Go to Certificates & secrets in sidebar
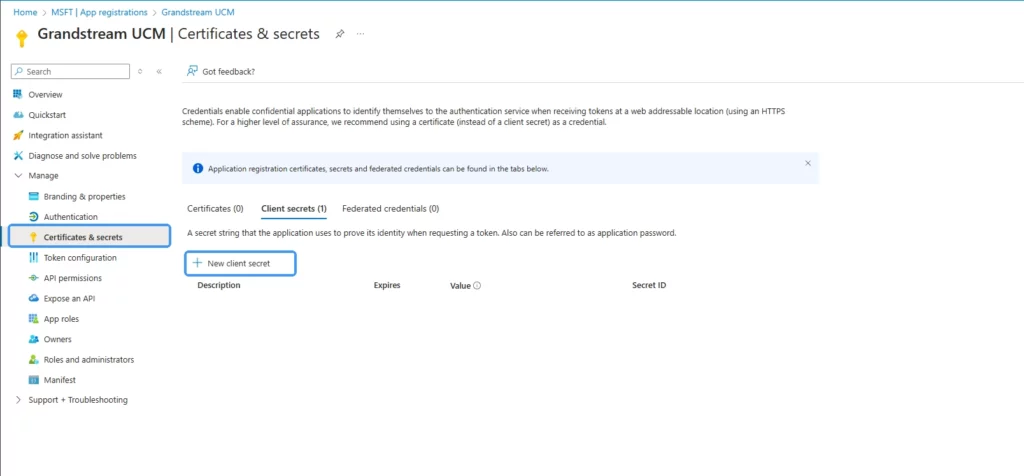Screen dimensions: 1024x476 (x=90, y=236)
